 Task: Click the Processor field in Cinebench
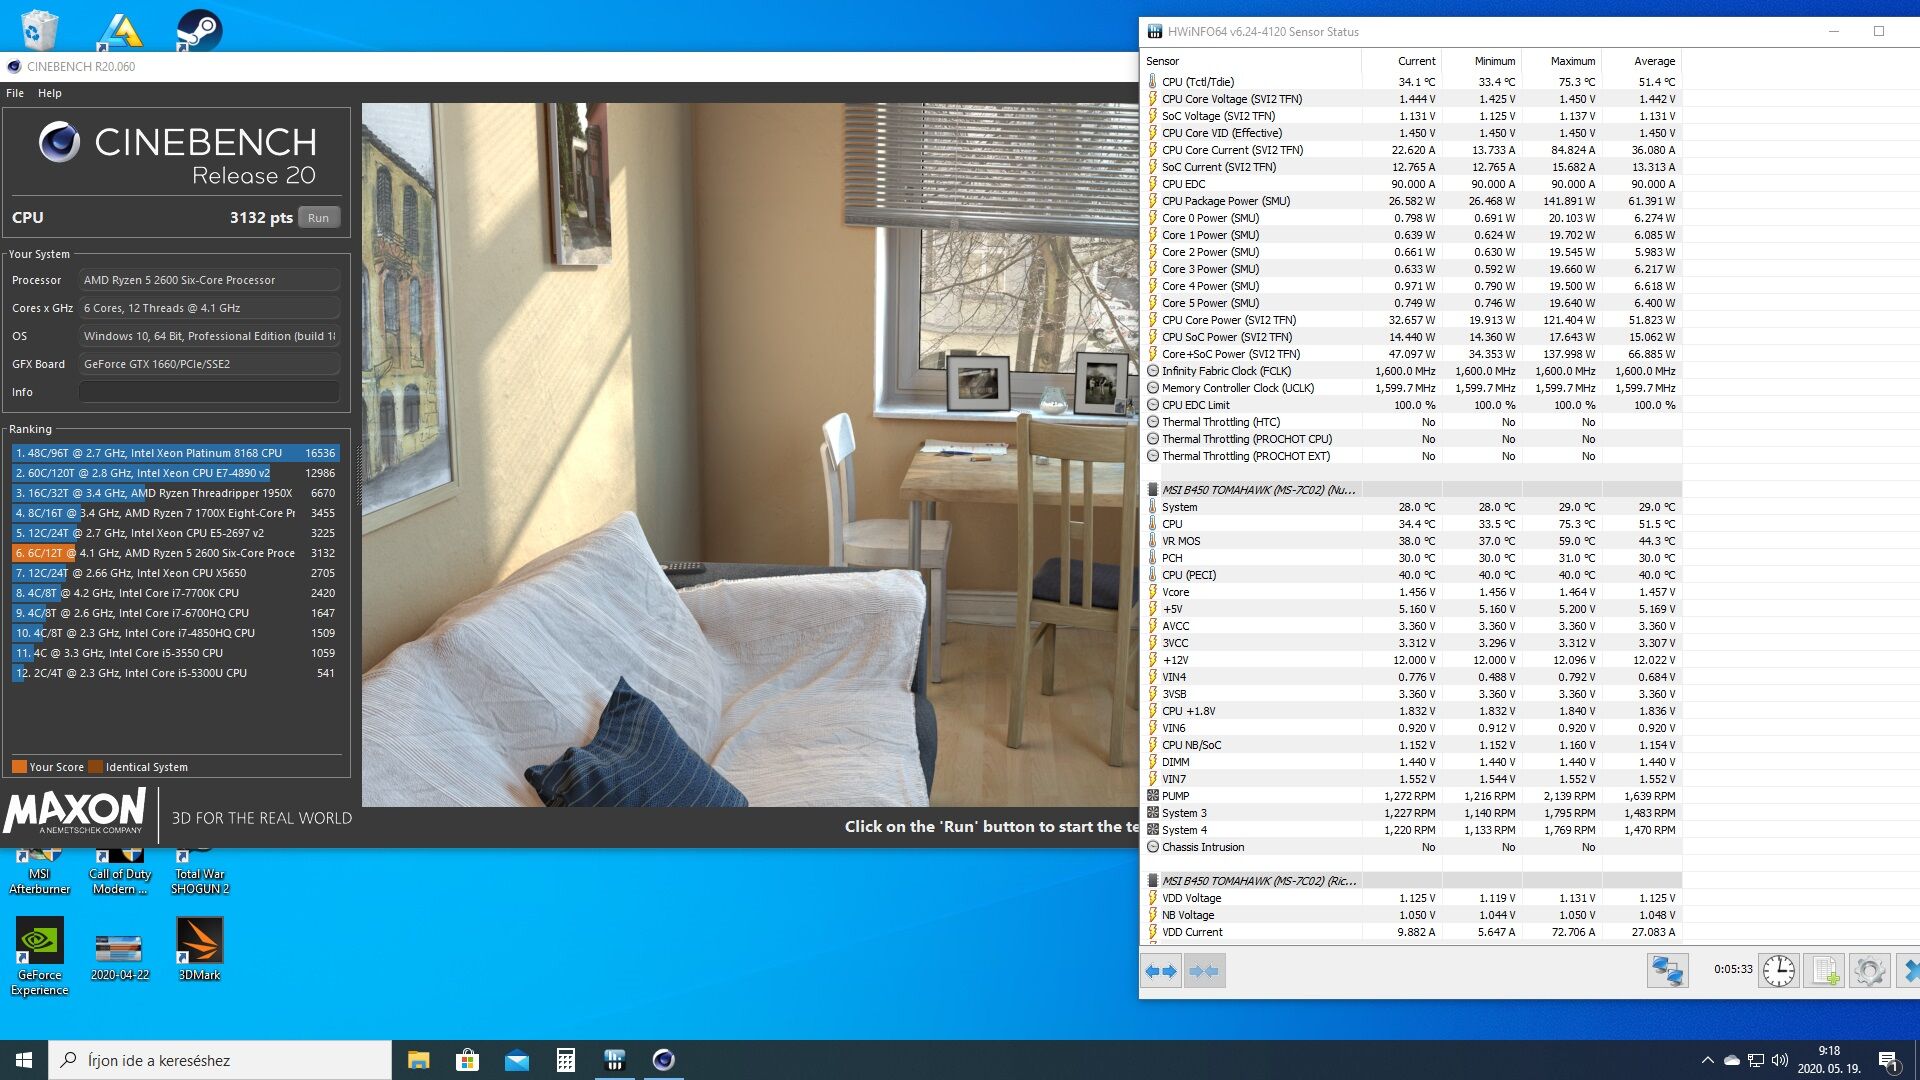[209, 280]
